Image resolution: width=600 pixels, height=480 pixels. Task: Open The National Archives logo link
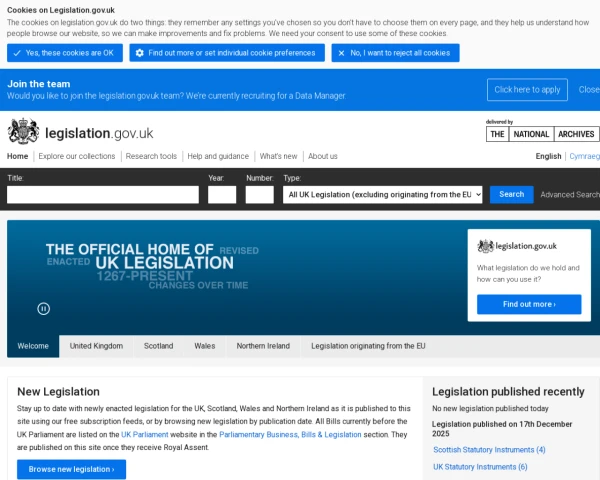click(x=542, y=131)
